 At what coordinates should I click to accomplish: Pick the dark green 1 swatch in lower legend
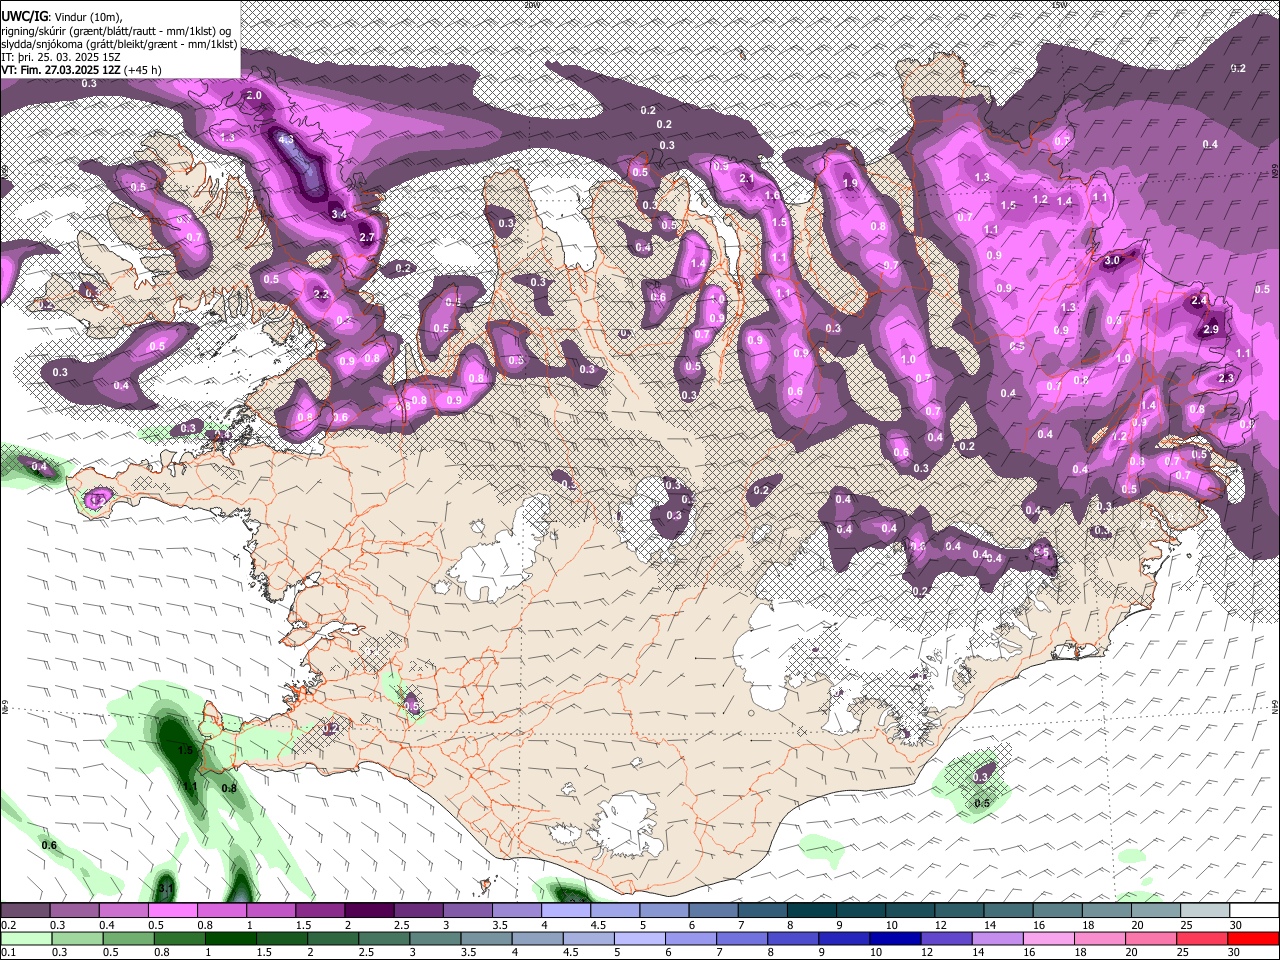click(230, 939)
